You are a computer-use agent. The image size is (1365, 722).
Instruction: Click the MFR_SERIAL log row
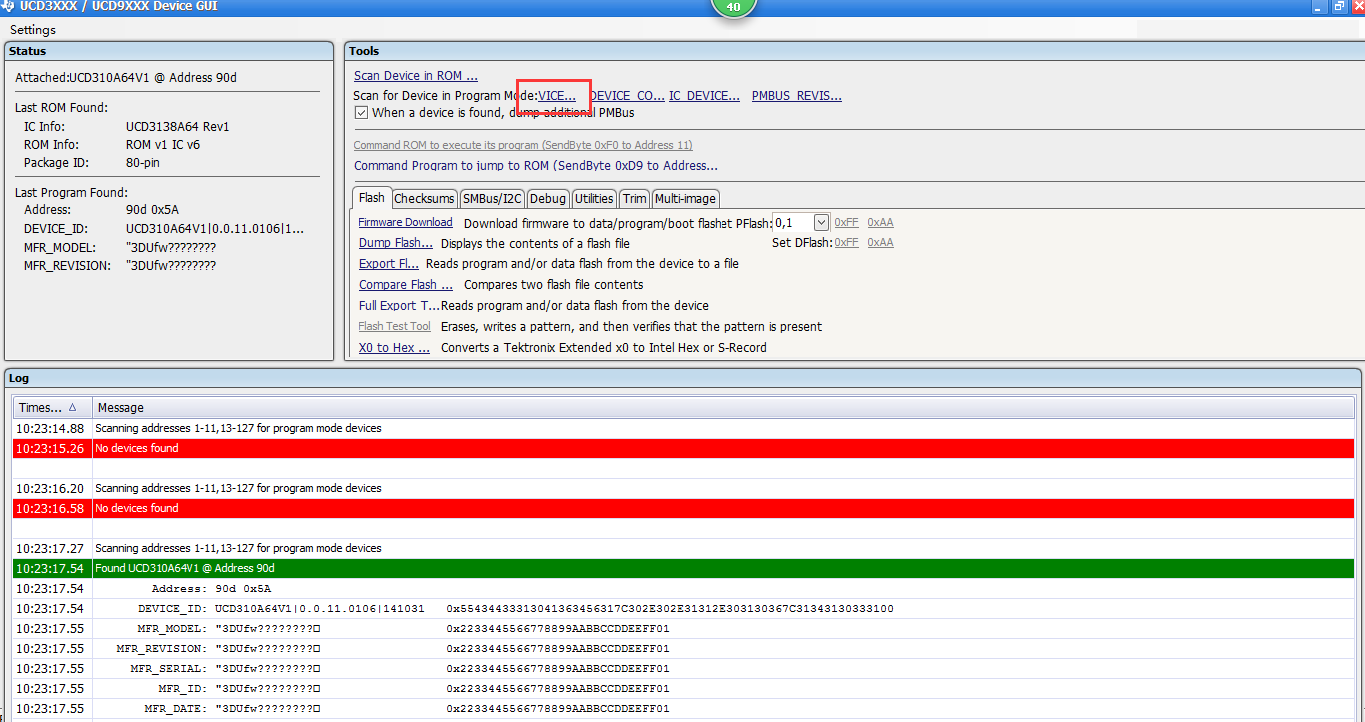point(684,668)
